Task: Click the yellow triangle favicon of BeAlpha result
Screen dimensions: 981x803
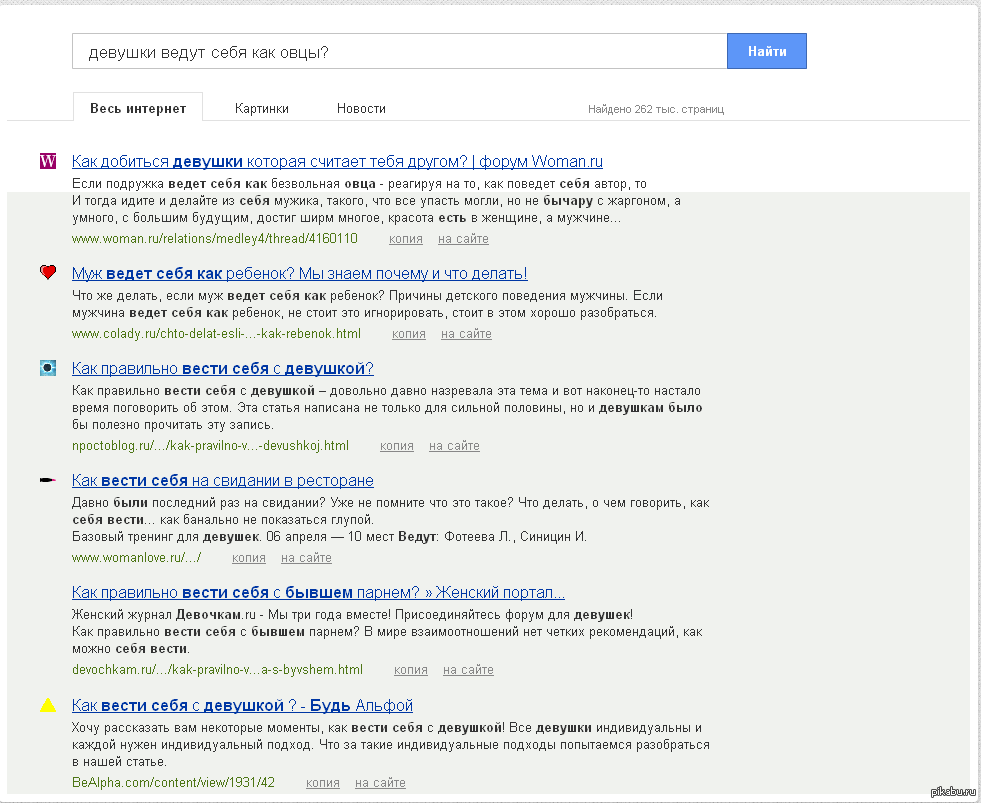Action: tap(48, 705)
